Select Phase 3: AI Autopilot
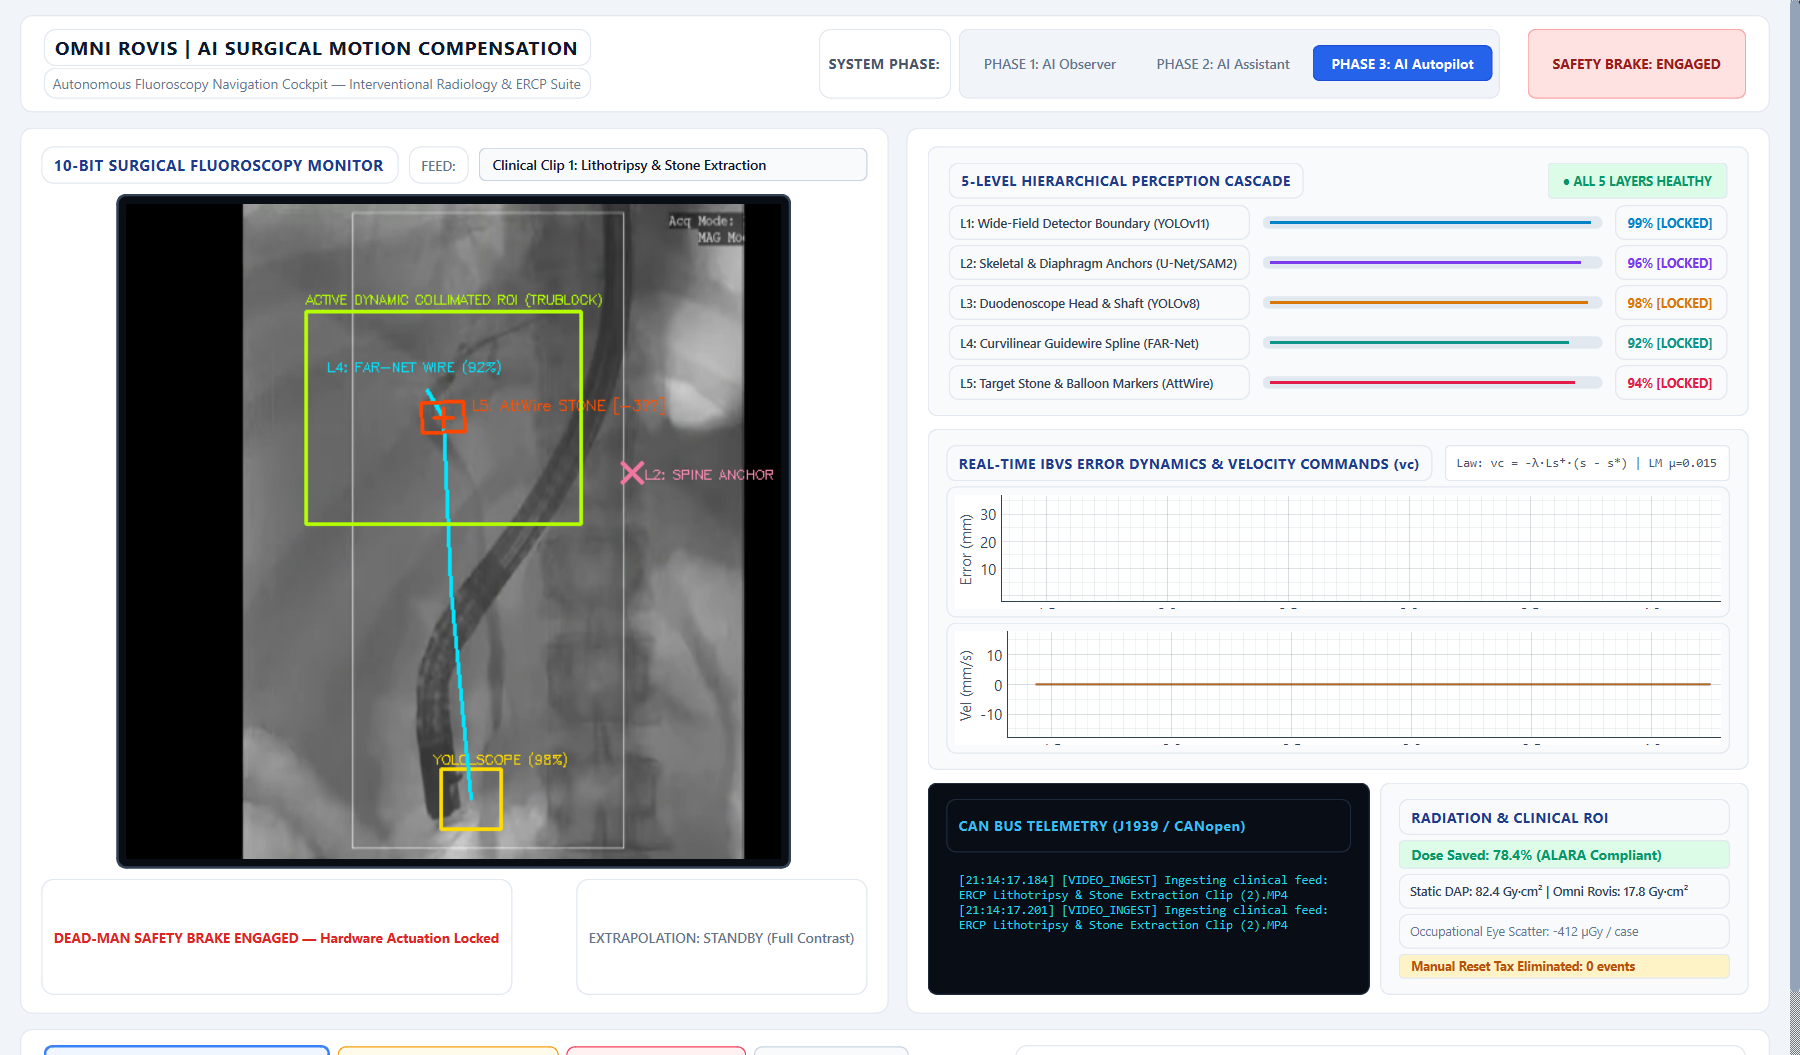This screenshot has width=1800, height=1055. click(x=1402, y=64)
